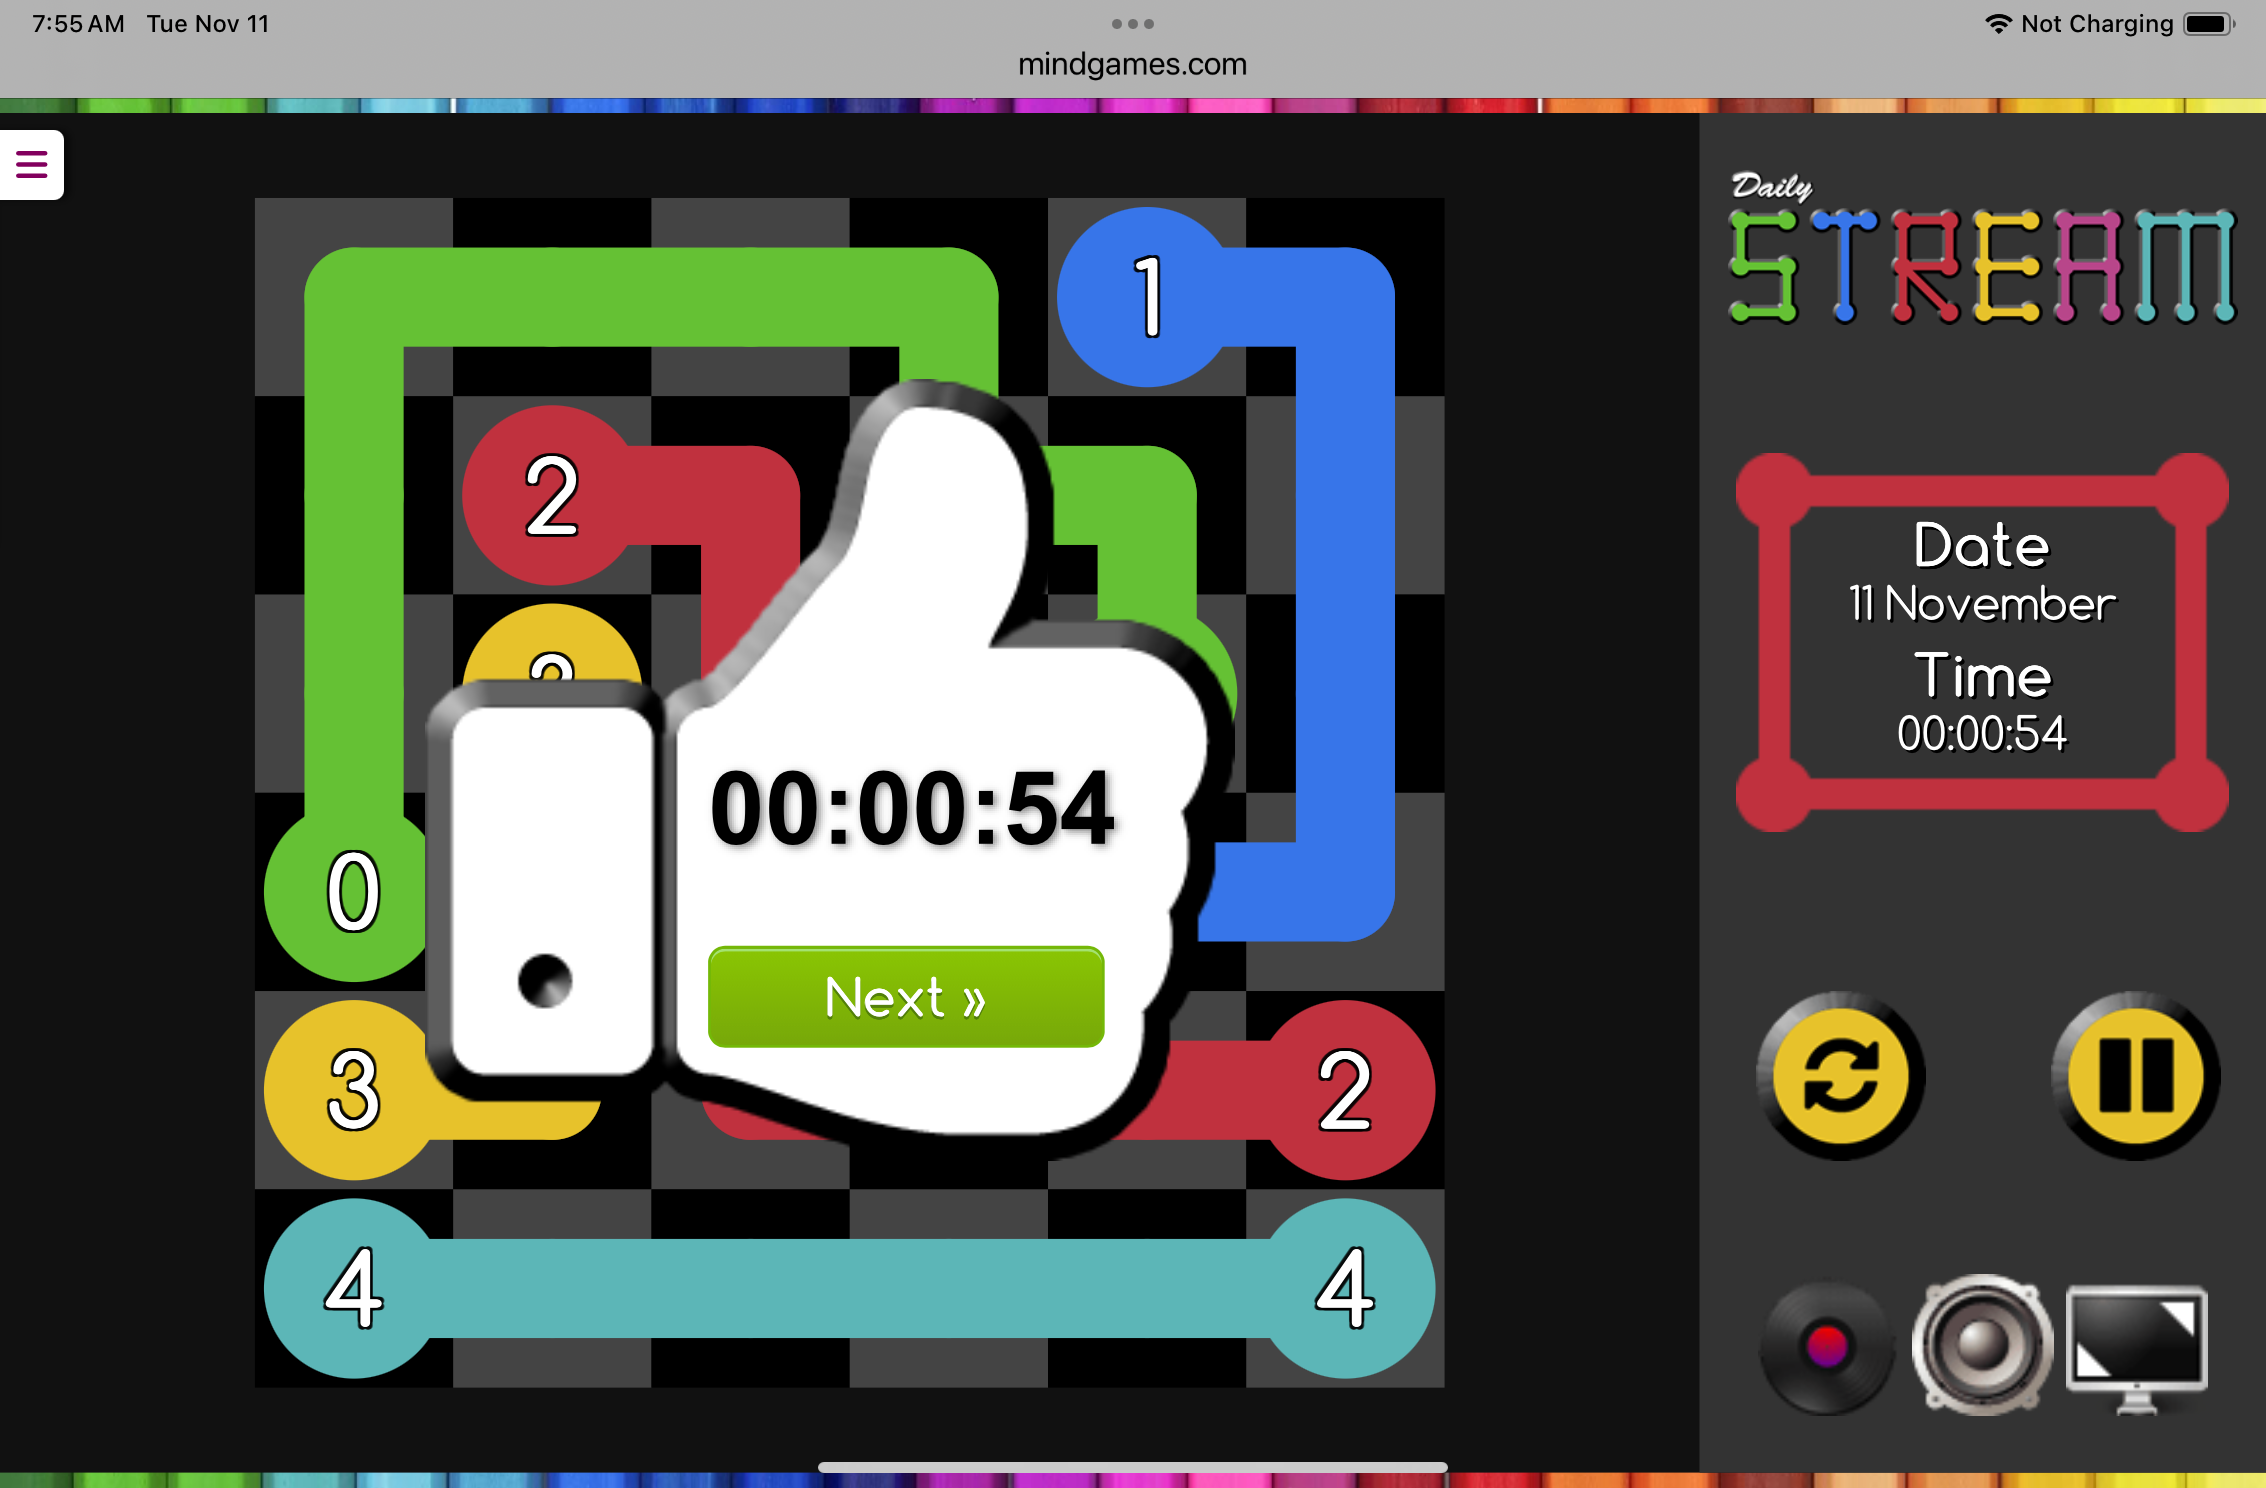The width and height of the screenshot is (2266, 1488).
Task: Select the upper red number 2 node
Action: tap(551, 495)
